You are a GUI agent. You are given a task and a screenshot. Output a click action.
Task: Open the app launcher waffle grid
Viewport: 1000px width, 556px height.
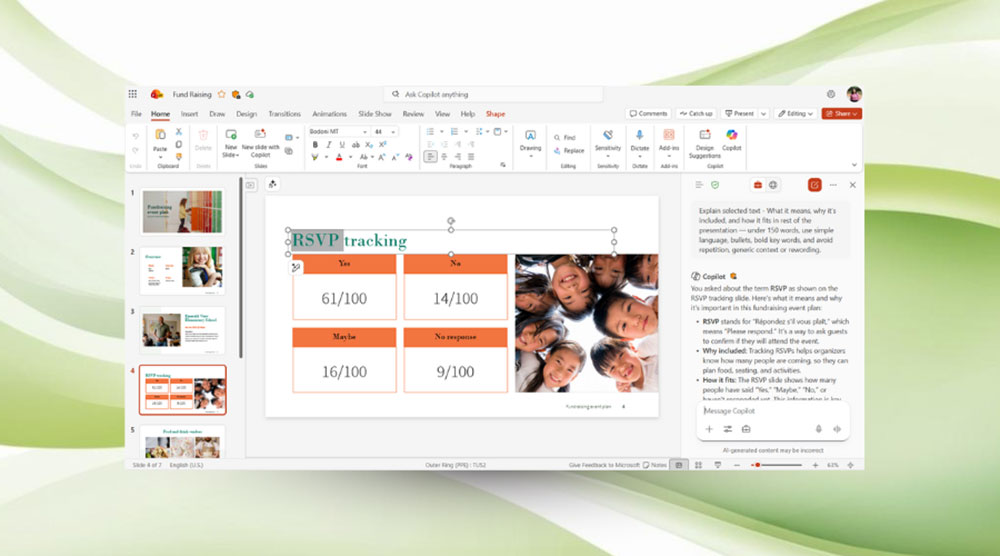point(133,94)
